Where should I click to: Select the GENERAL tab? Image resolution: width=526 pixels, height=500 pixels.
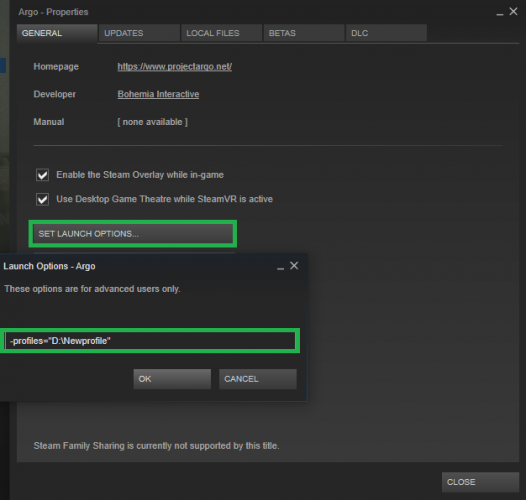[x=57, y=33]
